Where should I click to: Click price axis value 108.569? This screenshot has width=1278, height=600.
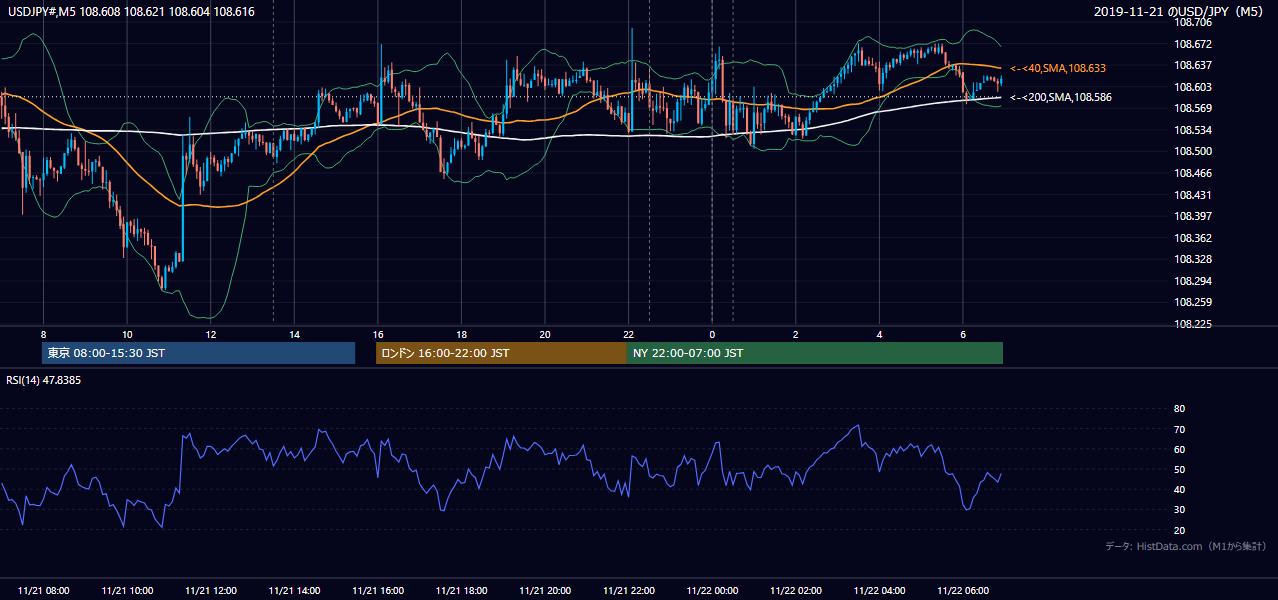(1192, 108)
